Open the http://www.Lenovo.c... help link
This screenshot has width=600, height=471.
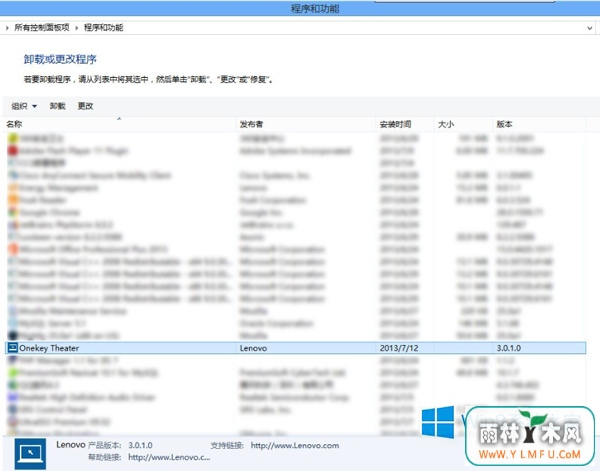pyautogui.click(x=169, y=457)
